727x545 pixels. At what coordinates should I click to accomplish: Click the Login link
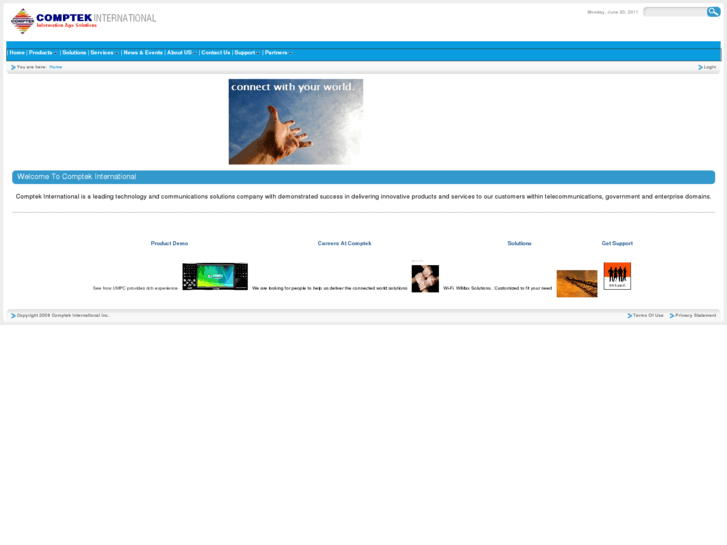[710, 67]
